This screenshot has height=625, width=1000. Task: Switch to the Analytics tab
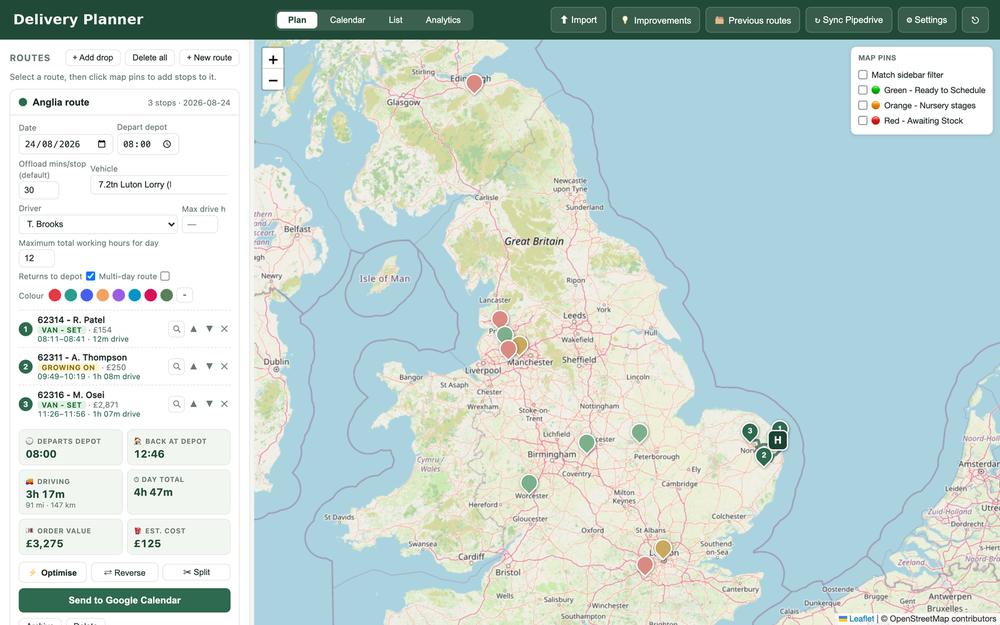443,20
